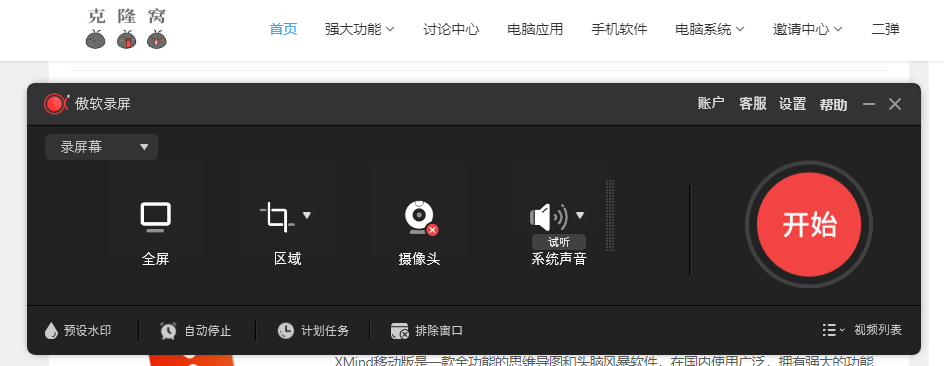This screenshot has height=366, width=944.
Task: Expand the 录屏幕 mode dropdown
Action: click(102, 147)
